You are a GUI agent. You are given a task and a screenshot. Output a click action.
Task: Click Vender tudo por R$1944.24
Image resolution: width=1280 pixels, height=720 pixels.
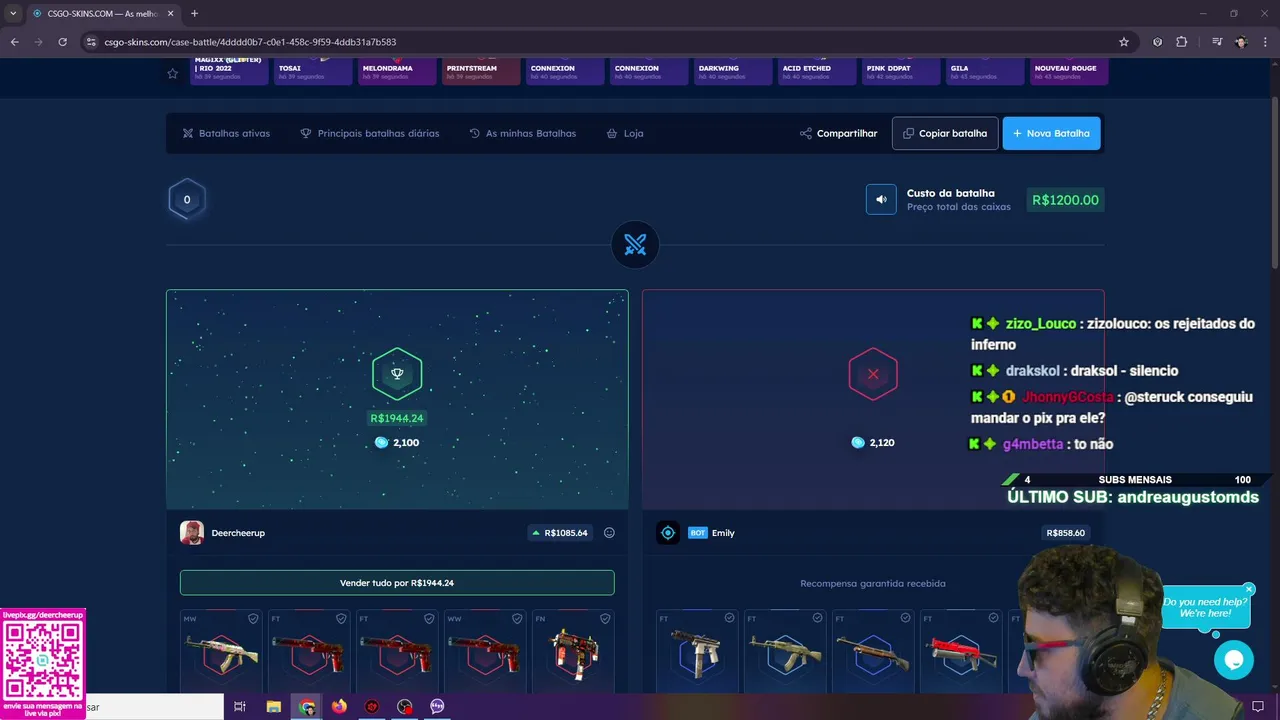[x=397, y=583]
